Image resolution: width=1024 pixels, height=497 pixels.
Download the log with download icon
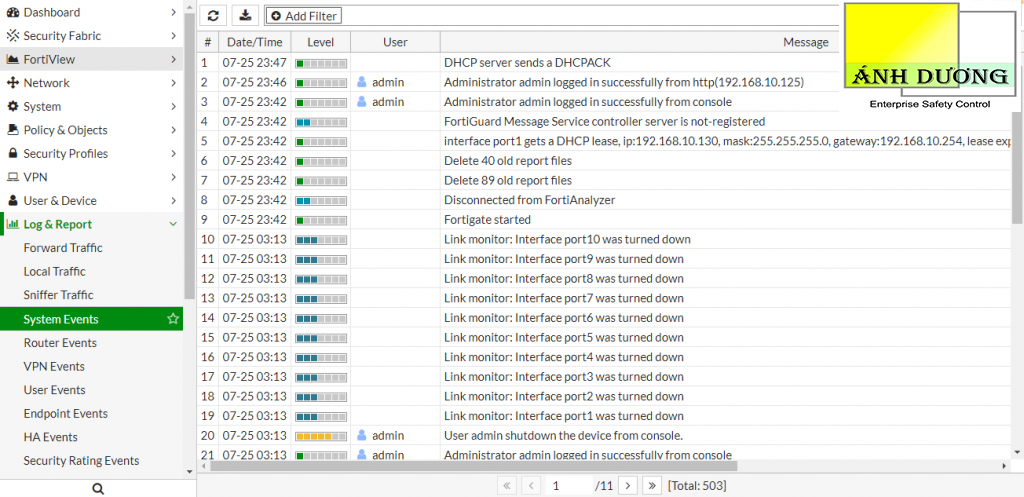246,16
